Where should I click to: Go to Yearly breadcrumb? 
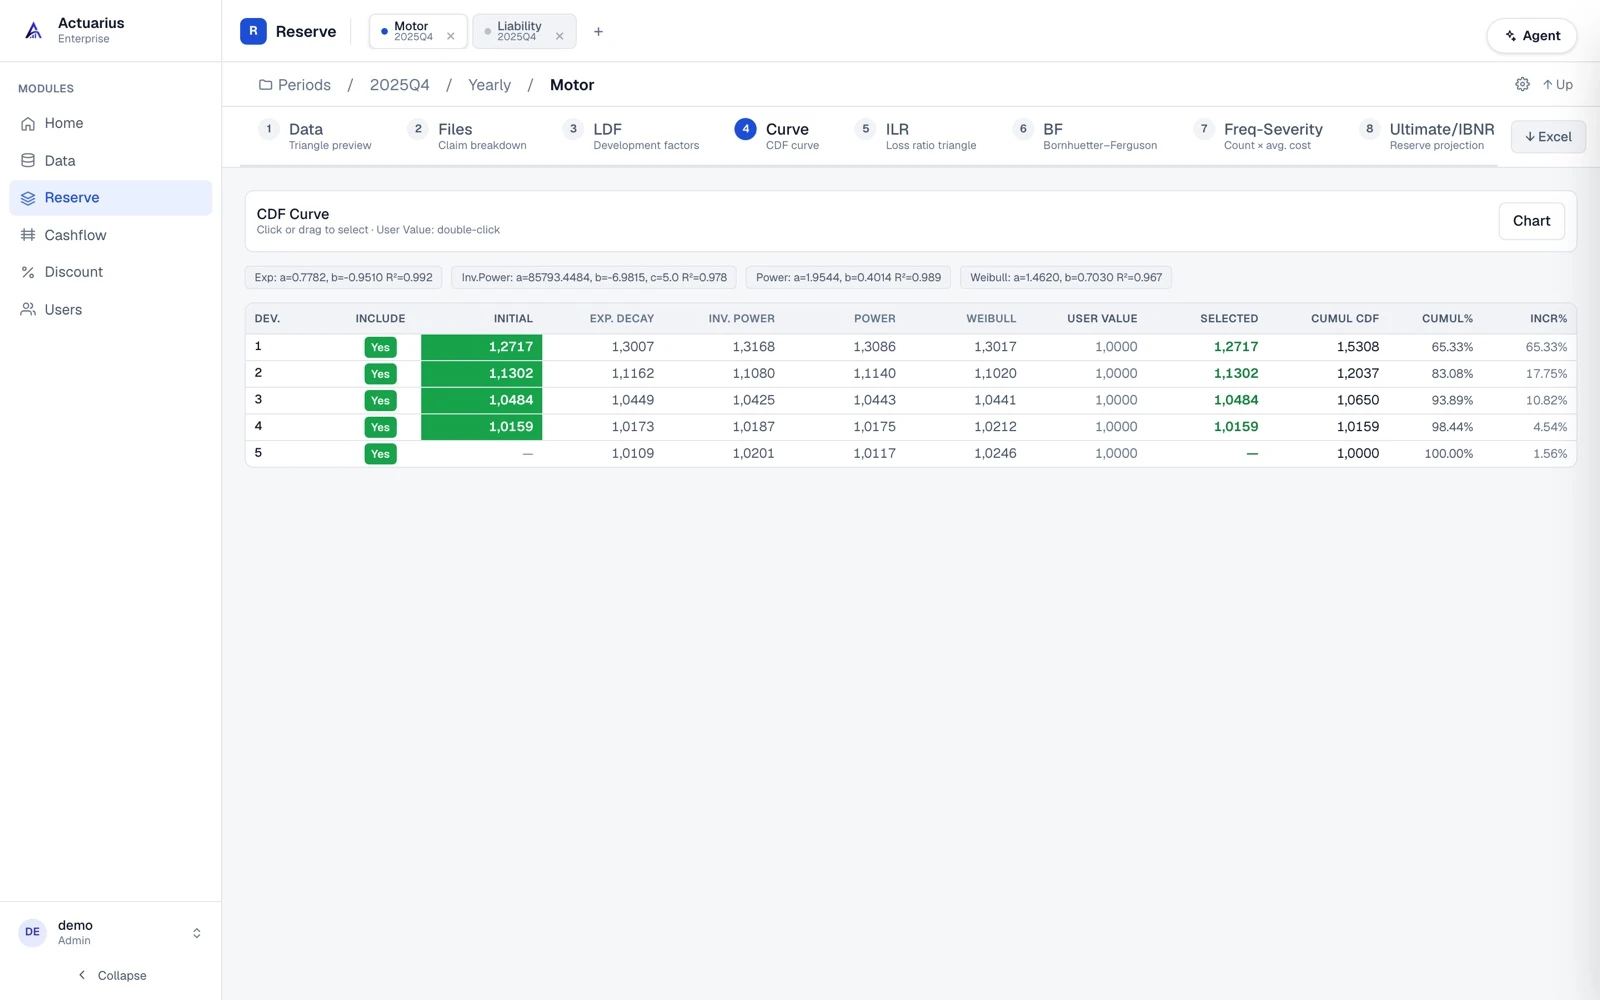[x=489, y=85]
